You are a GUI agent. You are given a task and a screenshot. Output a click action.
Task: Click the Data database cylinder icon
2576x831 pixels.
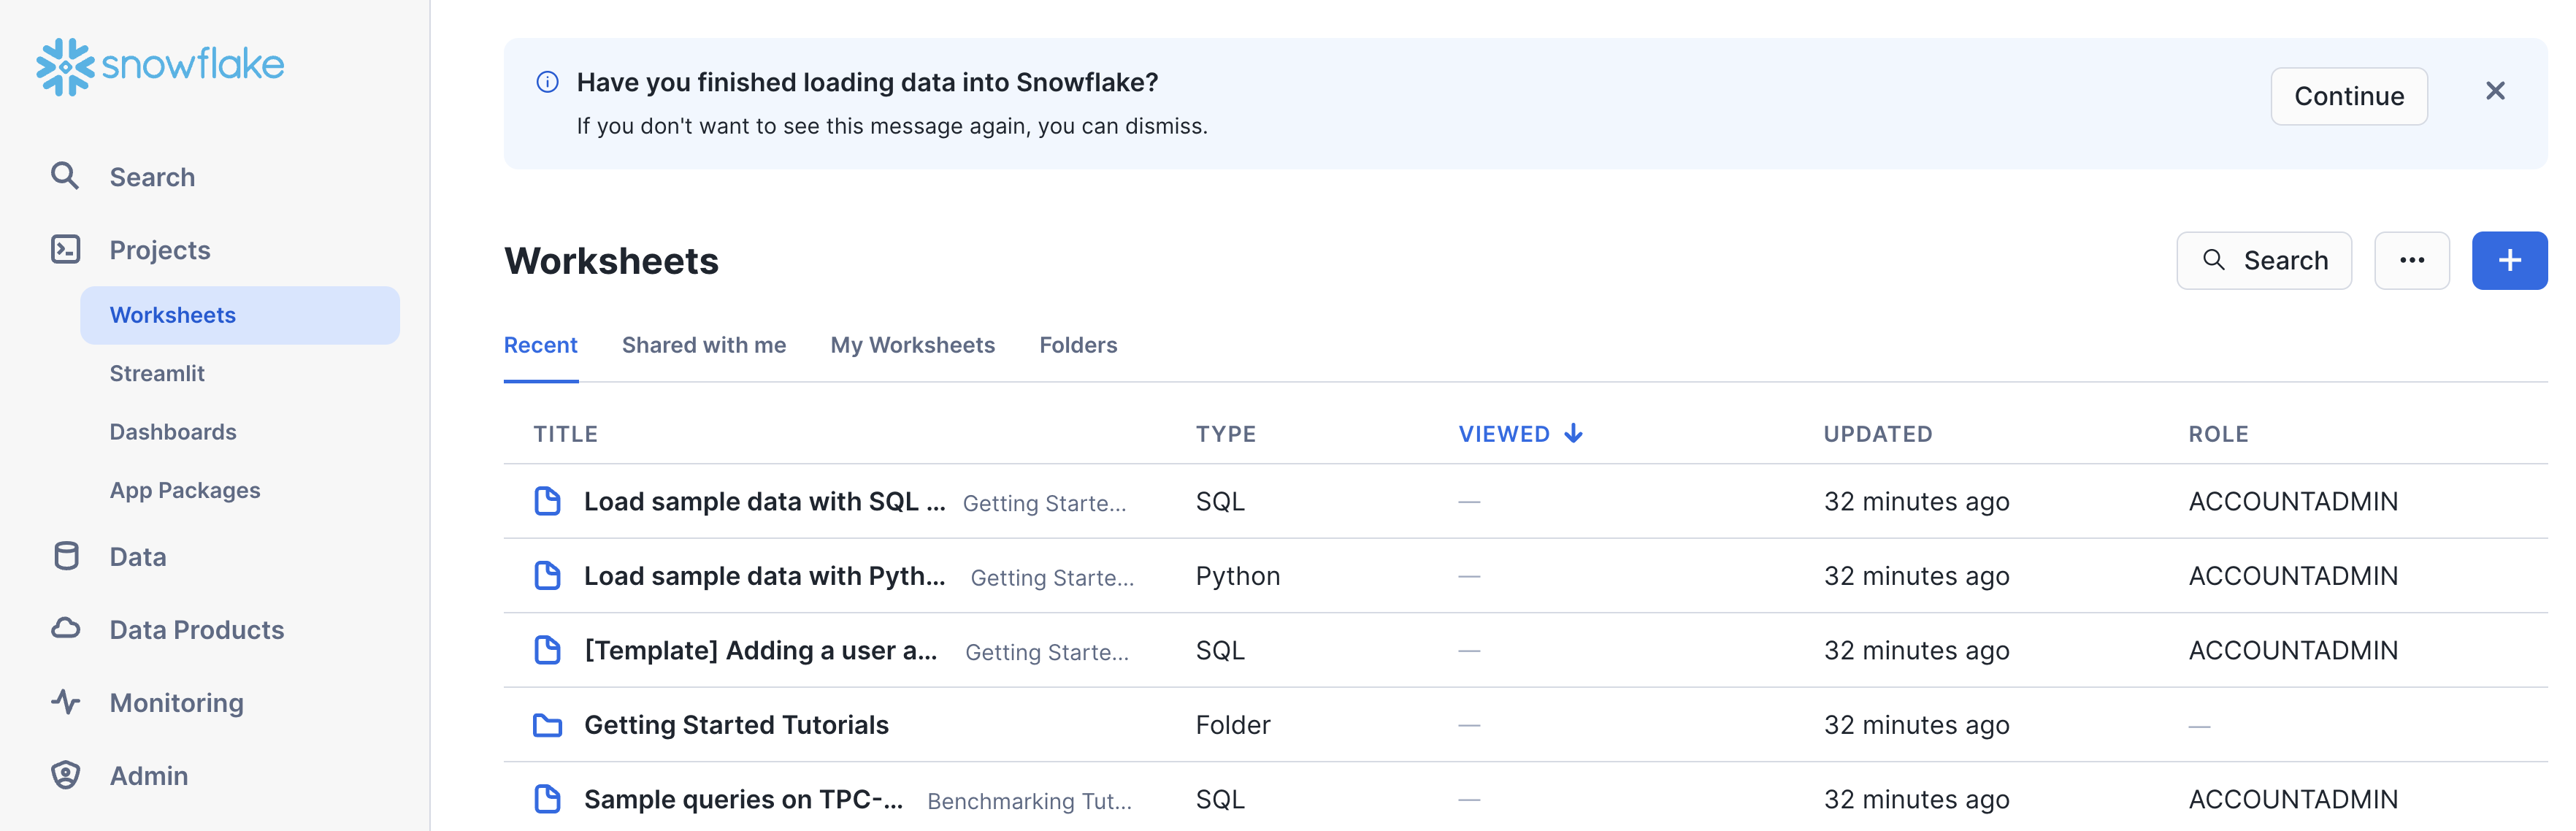click(66, 556)
